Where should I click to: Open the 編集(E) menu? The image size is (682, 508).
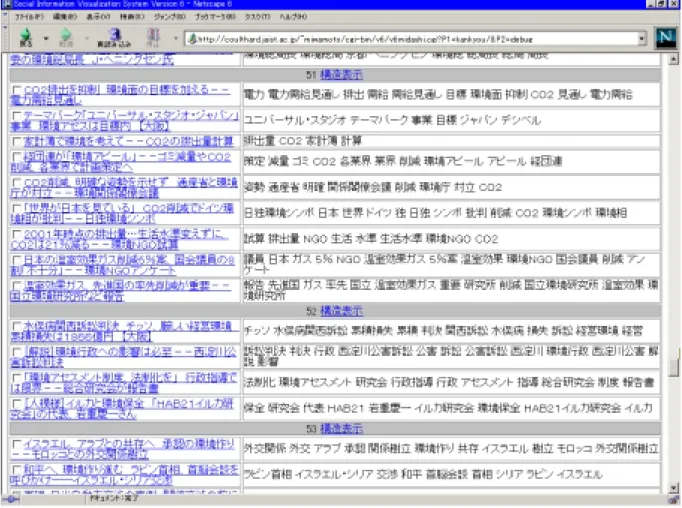coord(65,17)
